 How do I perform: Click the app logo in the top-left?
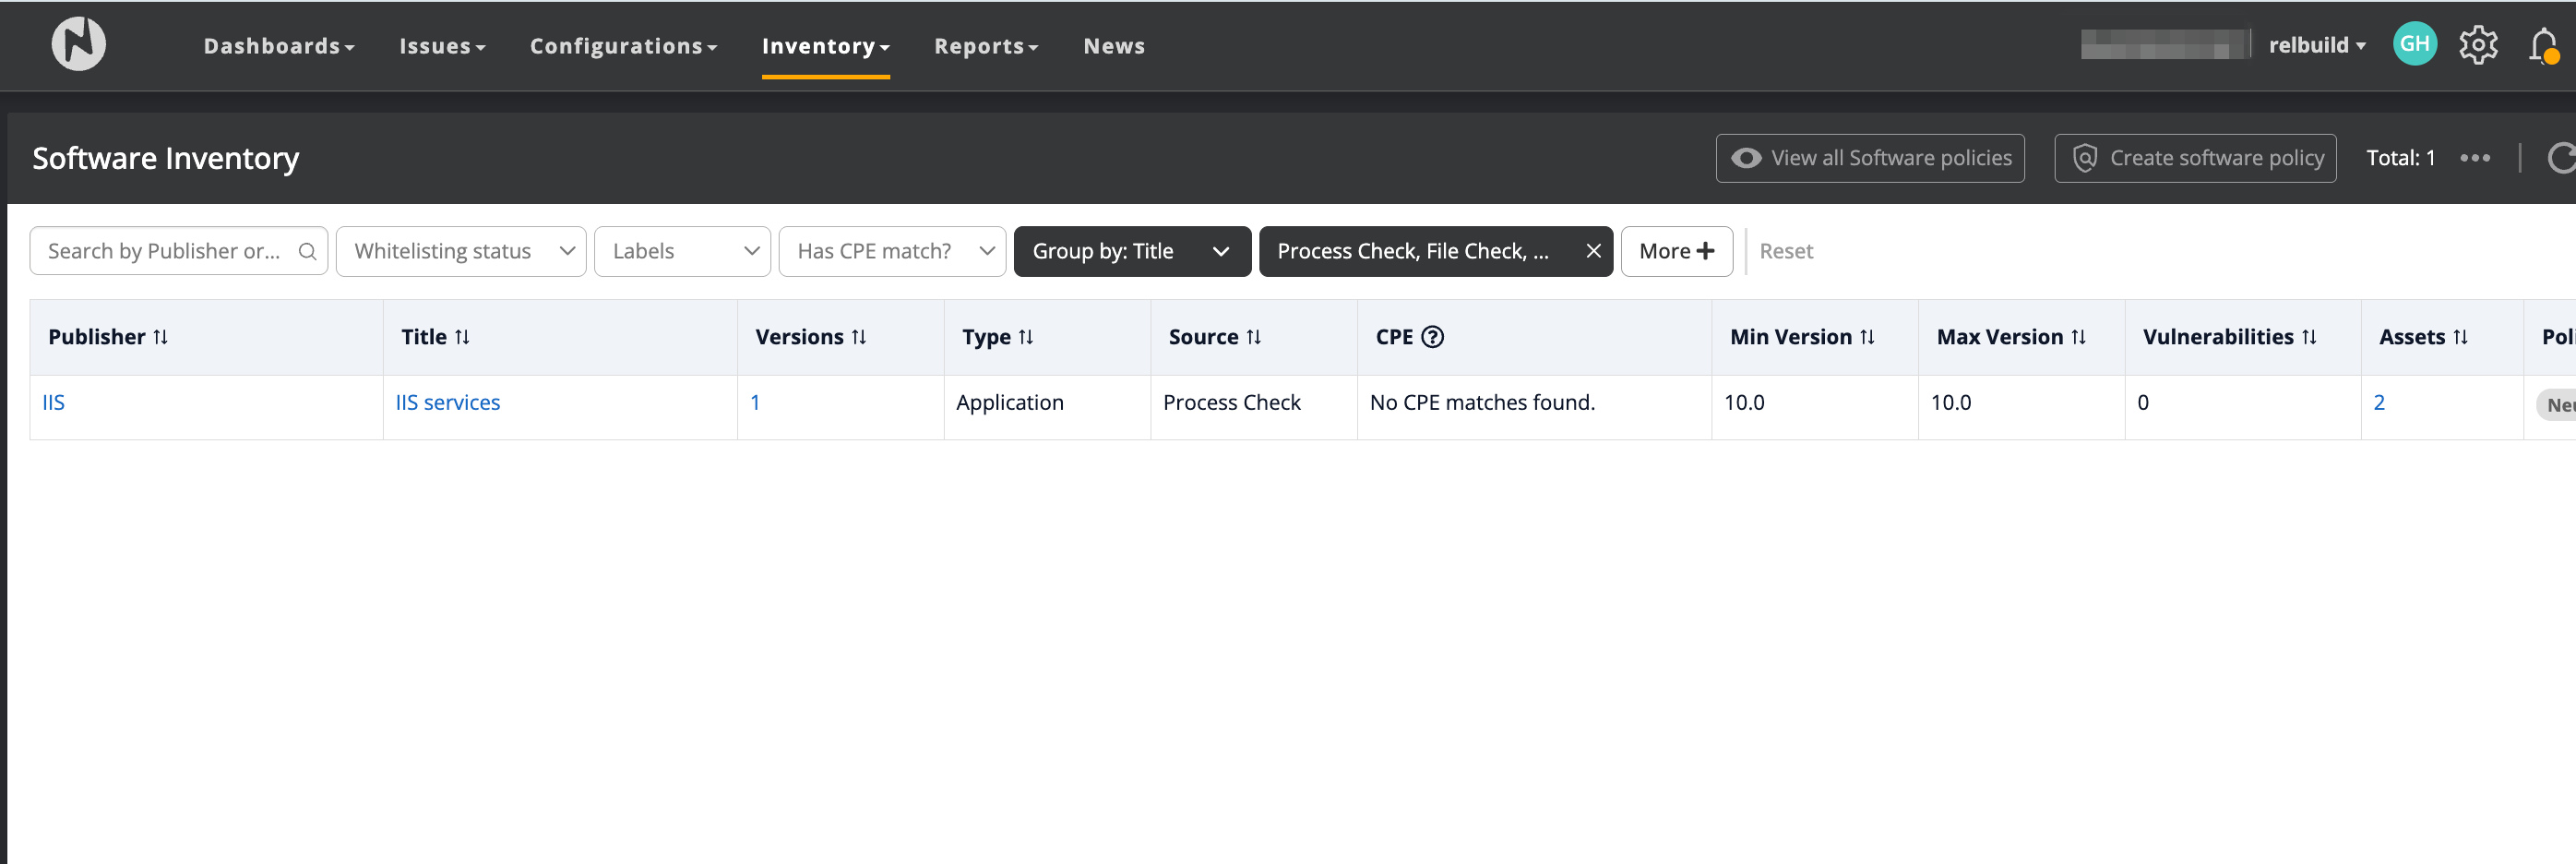78,44
